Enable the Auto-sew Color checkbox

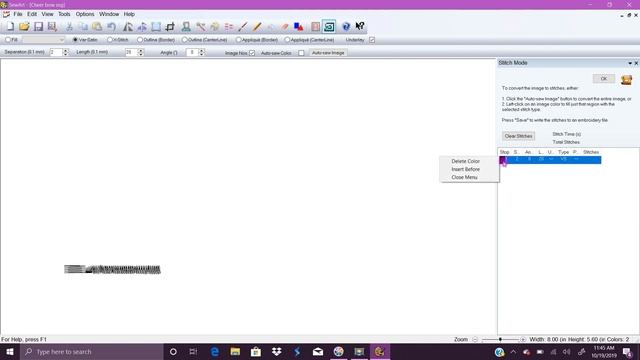(x=301, y=53)
